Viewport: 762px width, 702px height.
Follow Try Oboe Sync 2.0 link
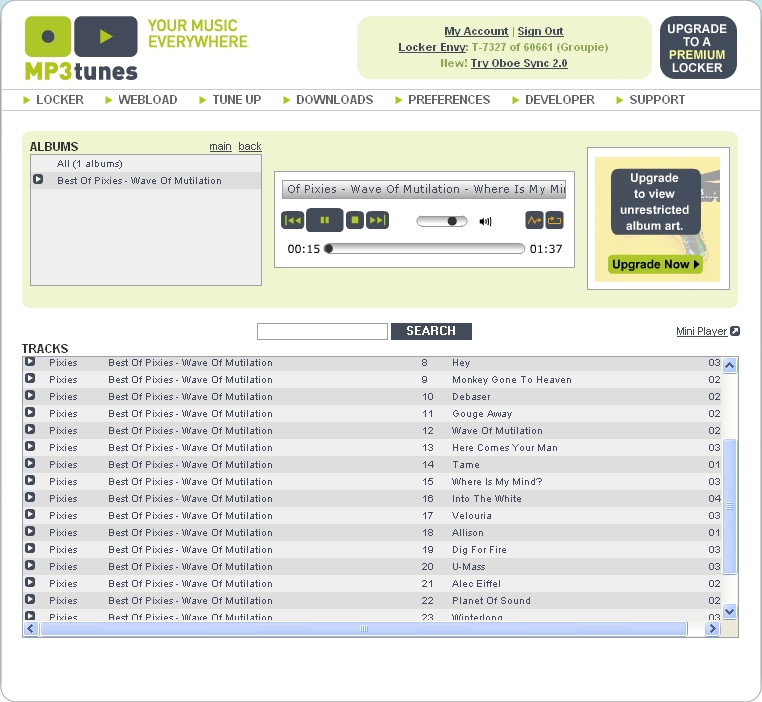click(x=519, y=63)
